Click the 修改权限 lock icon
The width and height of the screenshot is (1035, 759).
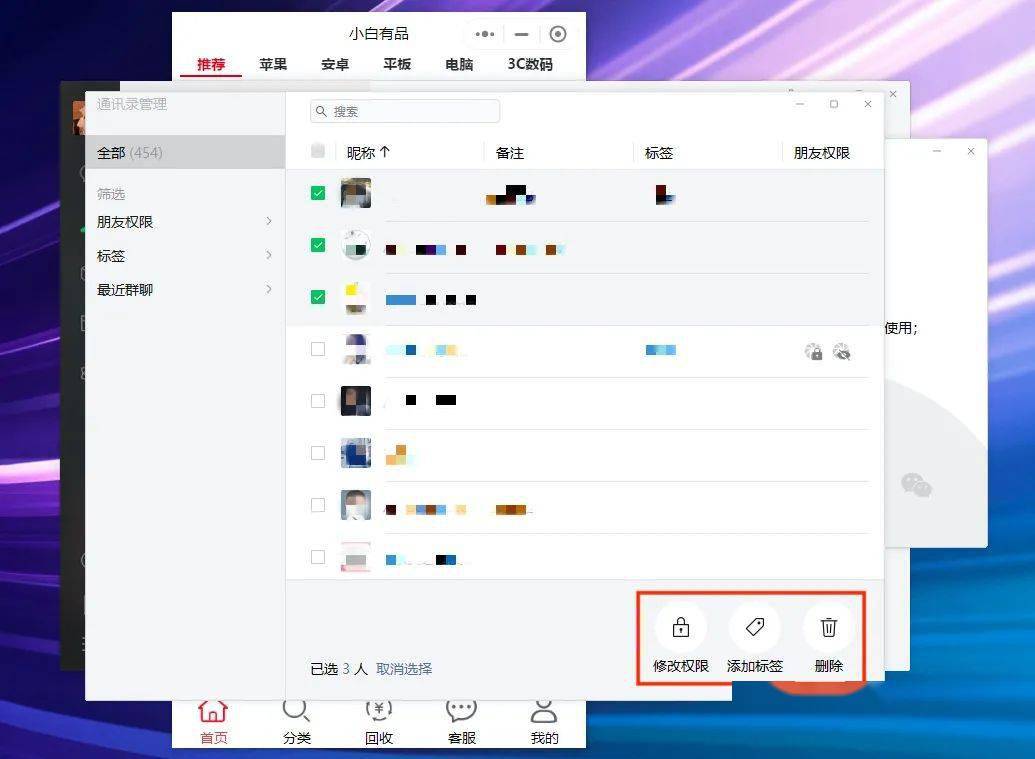click(x=679, y=626)
